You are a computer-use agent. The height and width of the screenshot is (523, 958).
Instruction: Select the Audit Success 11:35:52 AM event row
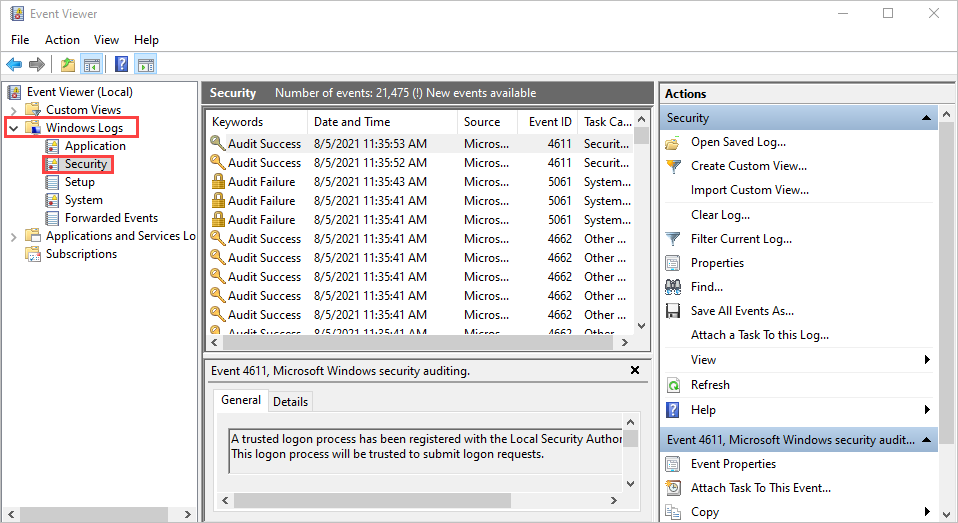coord(420,163)
